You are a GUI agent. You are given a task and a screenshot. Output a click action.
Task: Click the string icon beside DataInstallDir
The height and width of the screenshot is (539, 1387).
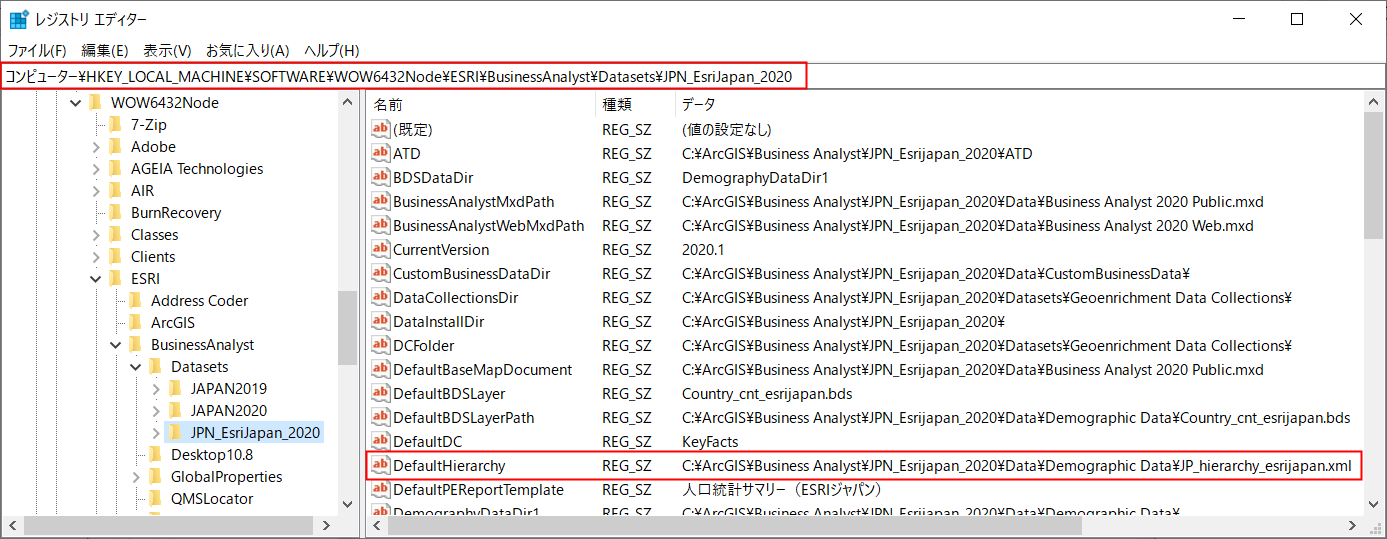[x=380, y=321]
